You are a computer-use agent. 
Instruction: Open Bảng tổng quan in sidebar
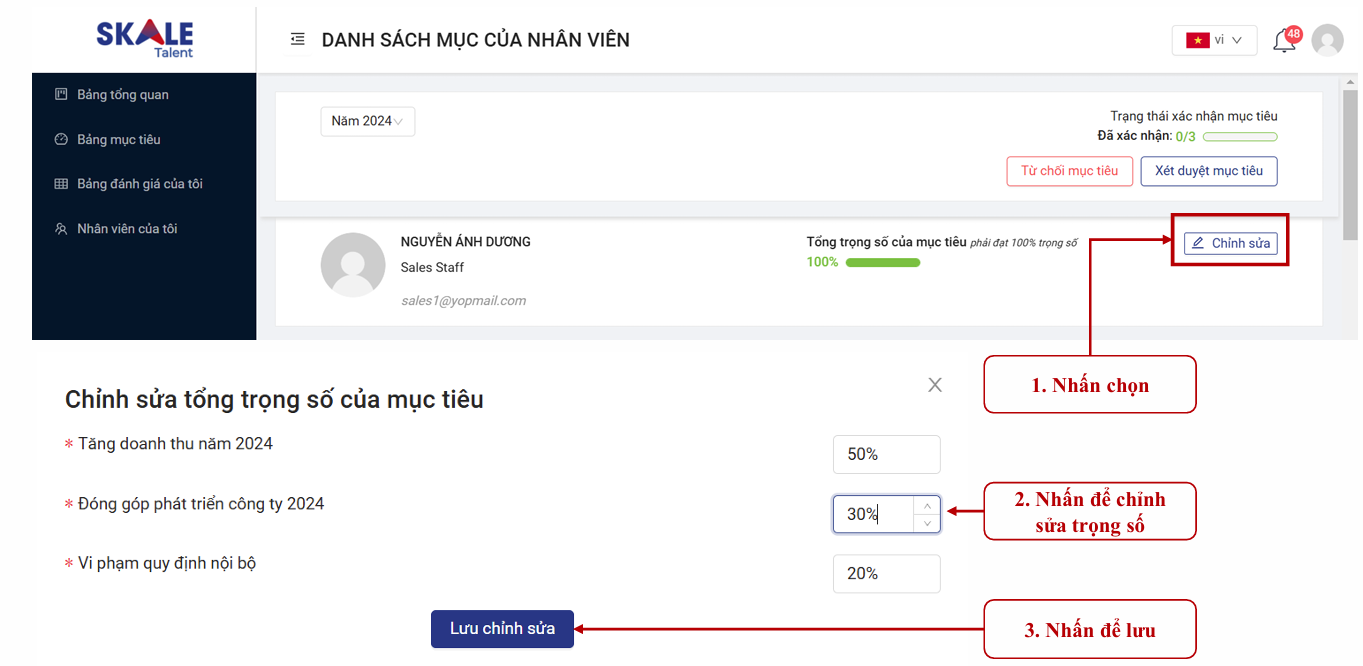point(122,95)
